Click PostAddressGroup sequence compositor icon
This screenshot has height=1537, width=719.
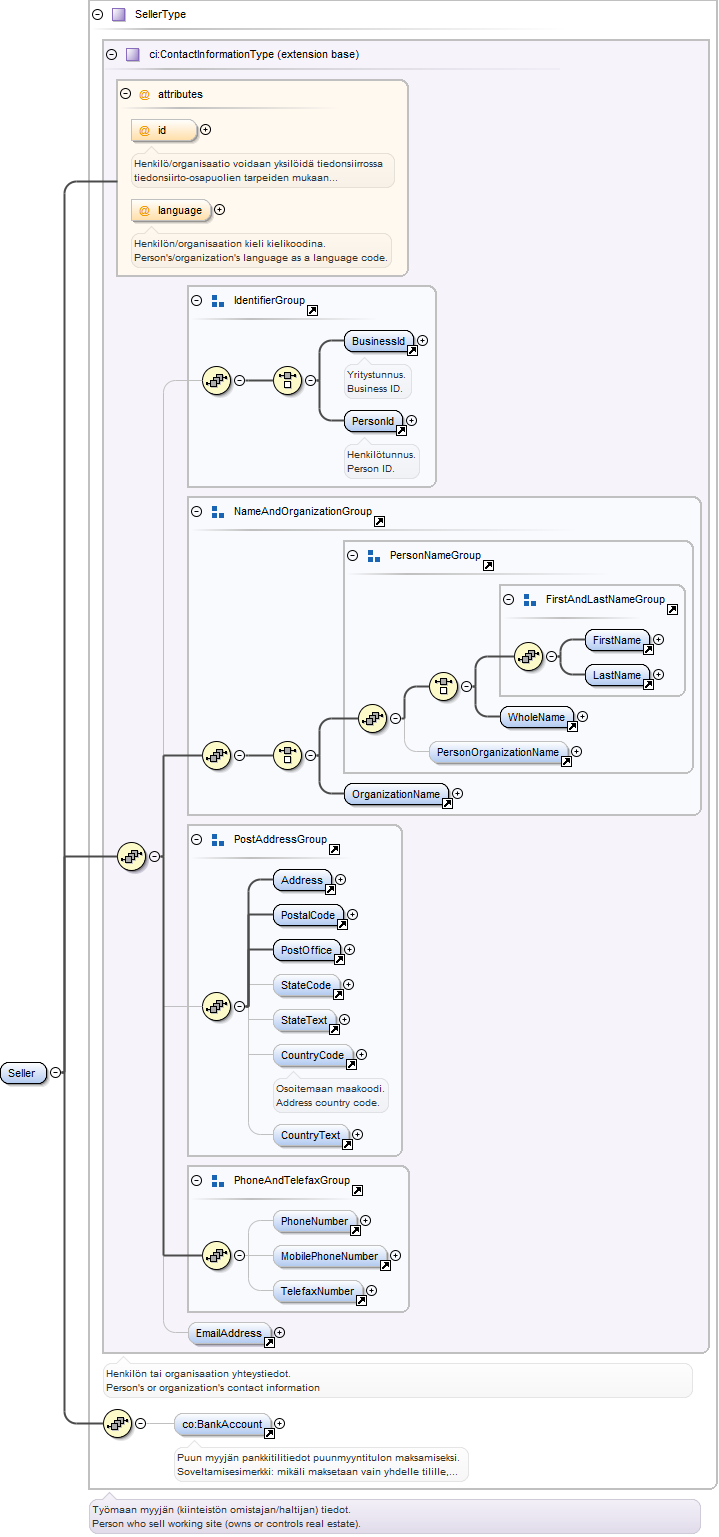click(217, 1006)
